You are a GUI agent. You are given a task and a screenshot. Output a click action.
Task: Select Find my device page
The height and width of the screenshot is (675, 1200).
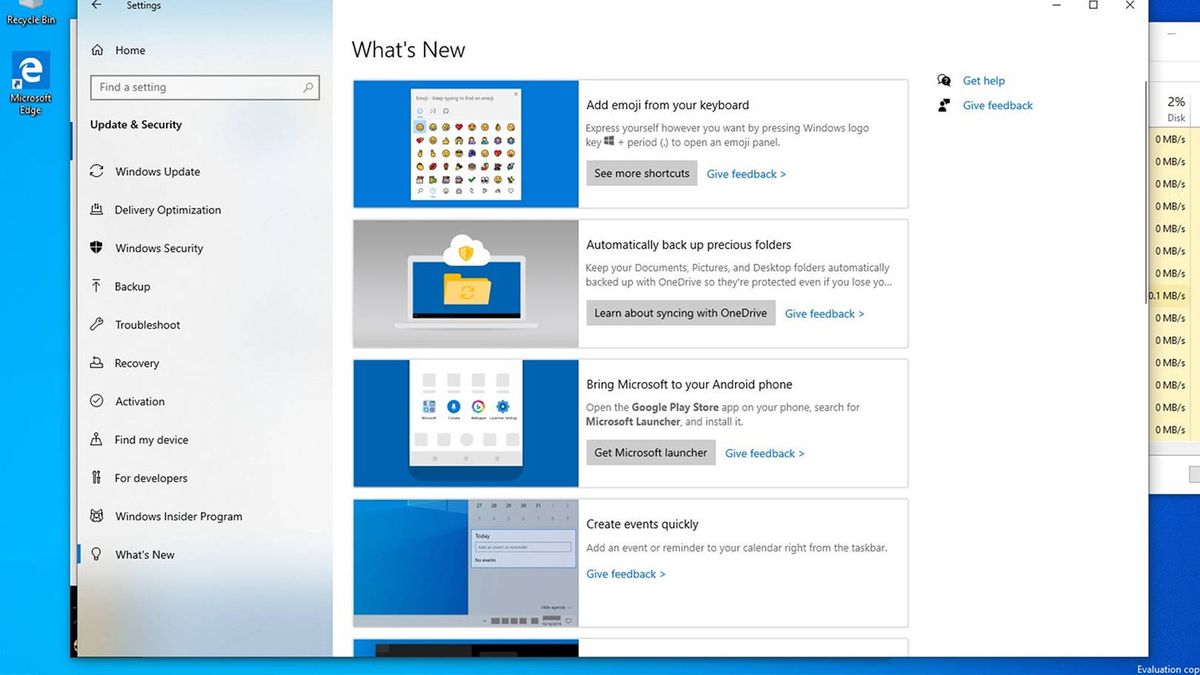coord(151,440)
